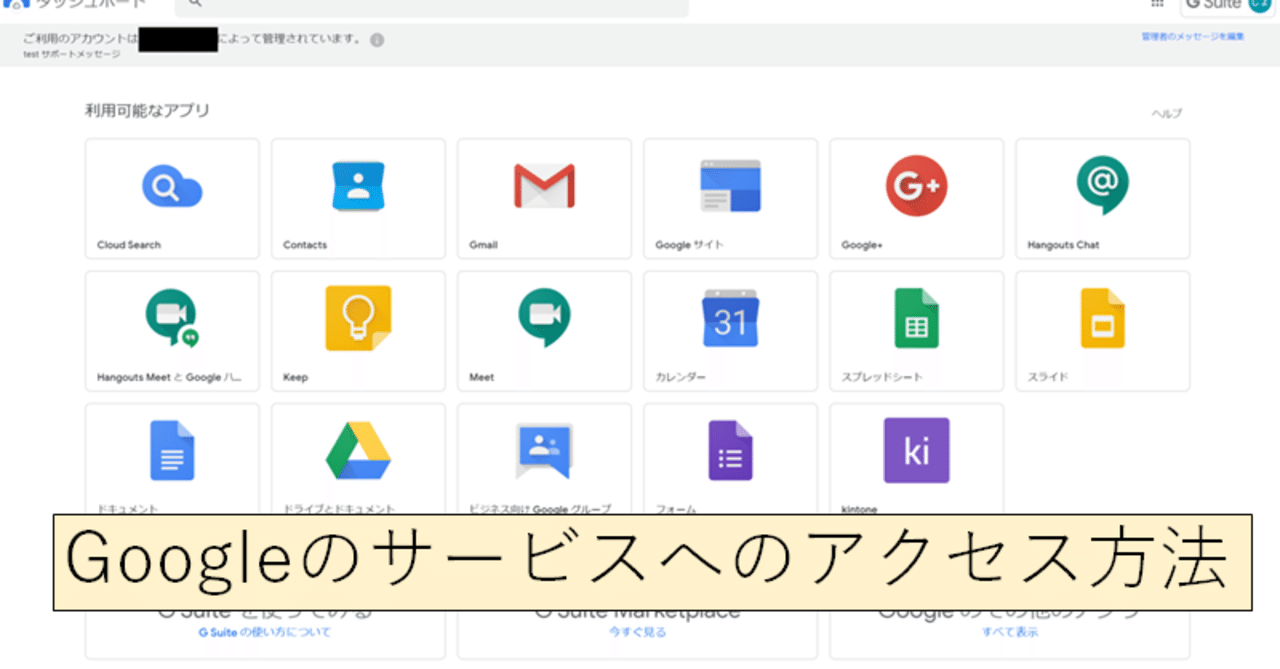Screen dimensions: 1280x669
Task: Click the 管理者のメッセージを編集 link
Action: click(x=1192, y=37)
